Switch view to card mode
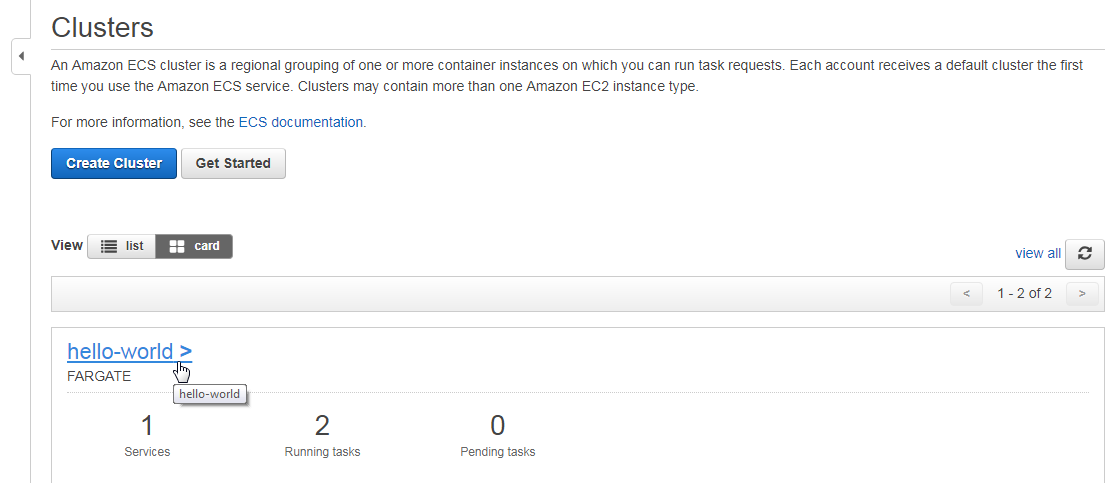The image size is (1118, 483). [194, 246]
